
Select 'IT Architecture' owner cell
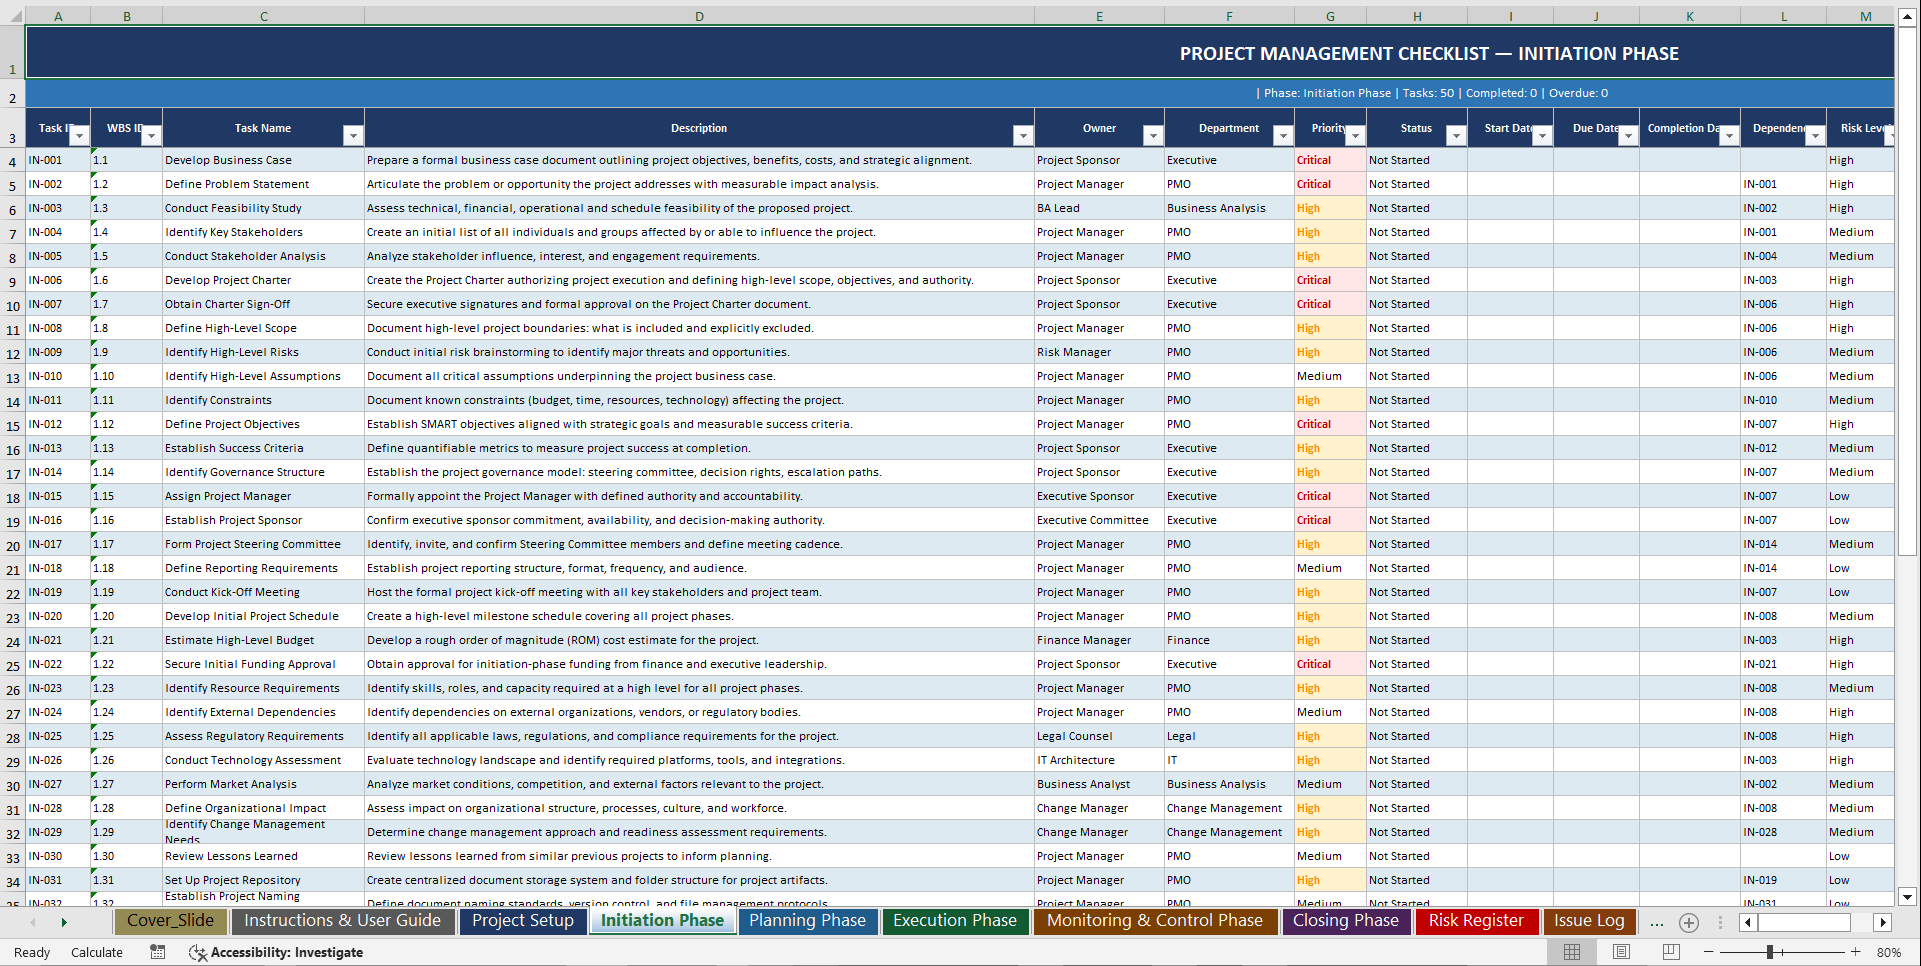(1099, 760)
